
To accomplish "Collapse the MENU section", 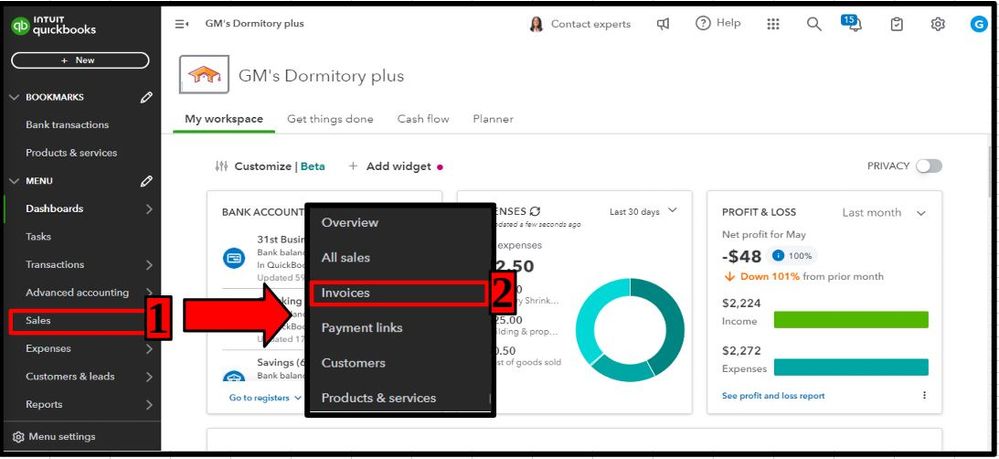I will pos(15,182).
